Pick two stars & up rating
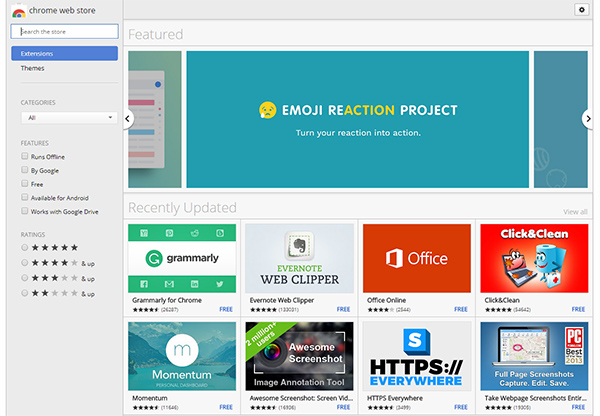This screenshot has width=600, height=416. 25,294
